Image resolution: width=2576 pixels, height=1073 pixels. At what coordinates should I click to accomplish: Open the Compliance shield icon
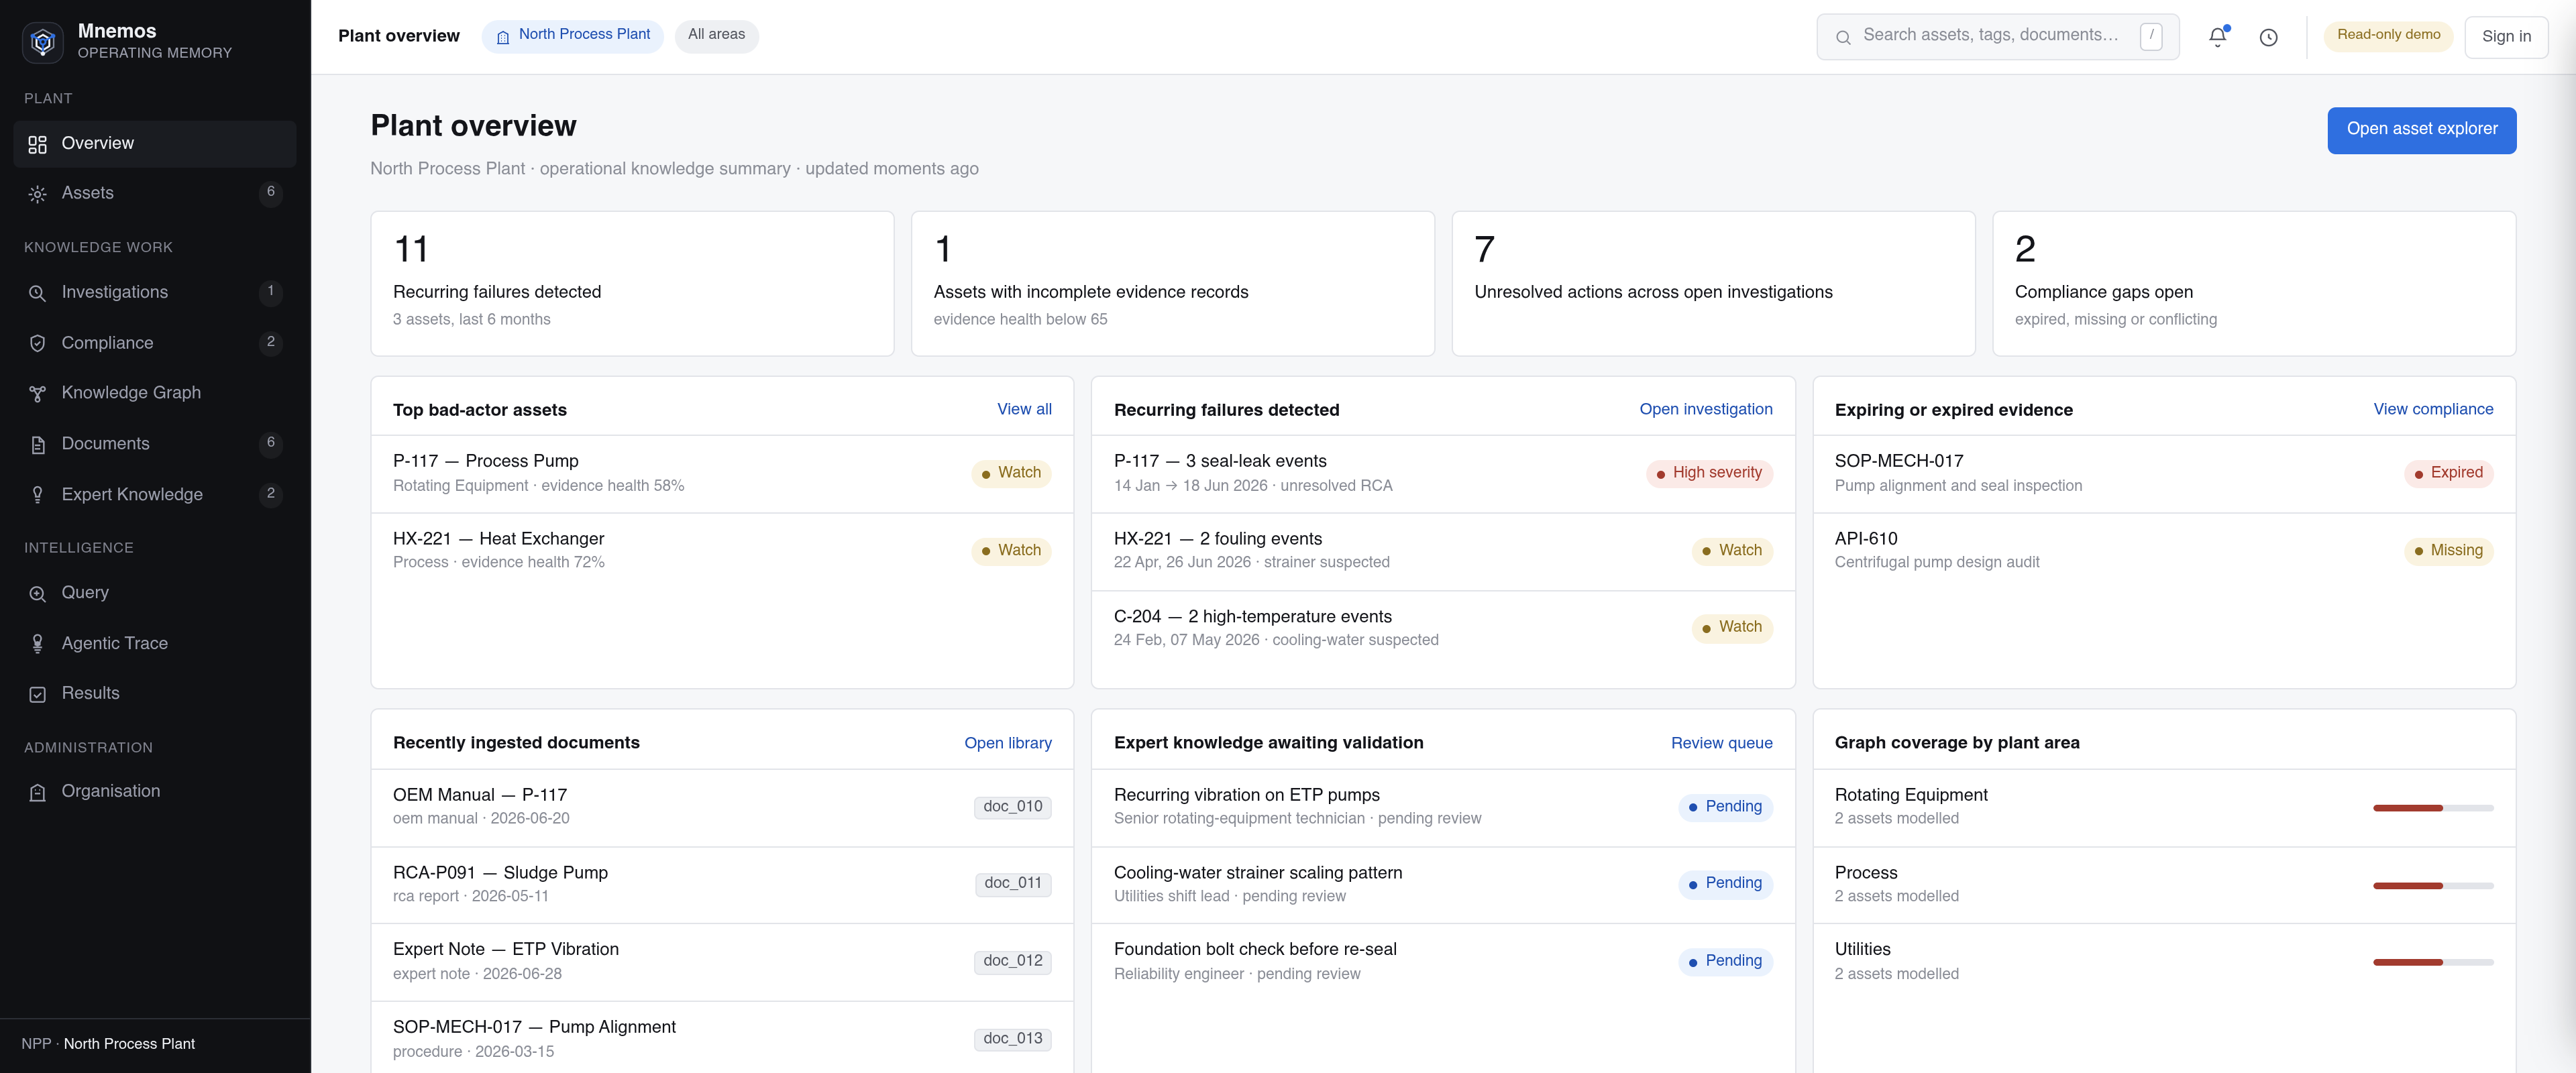point(38,343)
